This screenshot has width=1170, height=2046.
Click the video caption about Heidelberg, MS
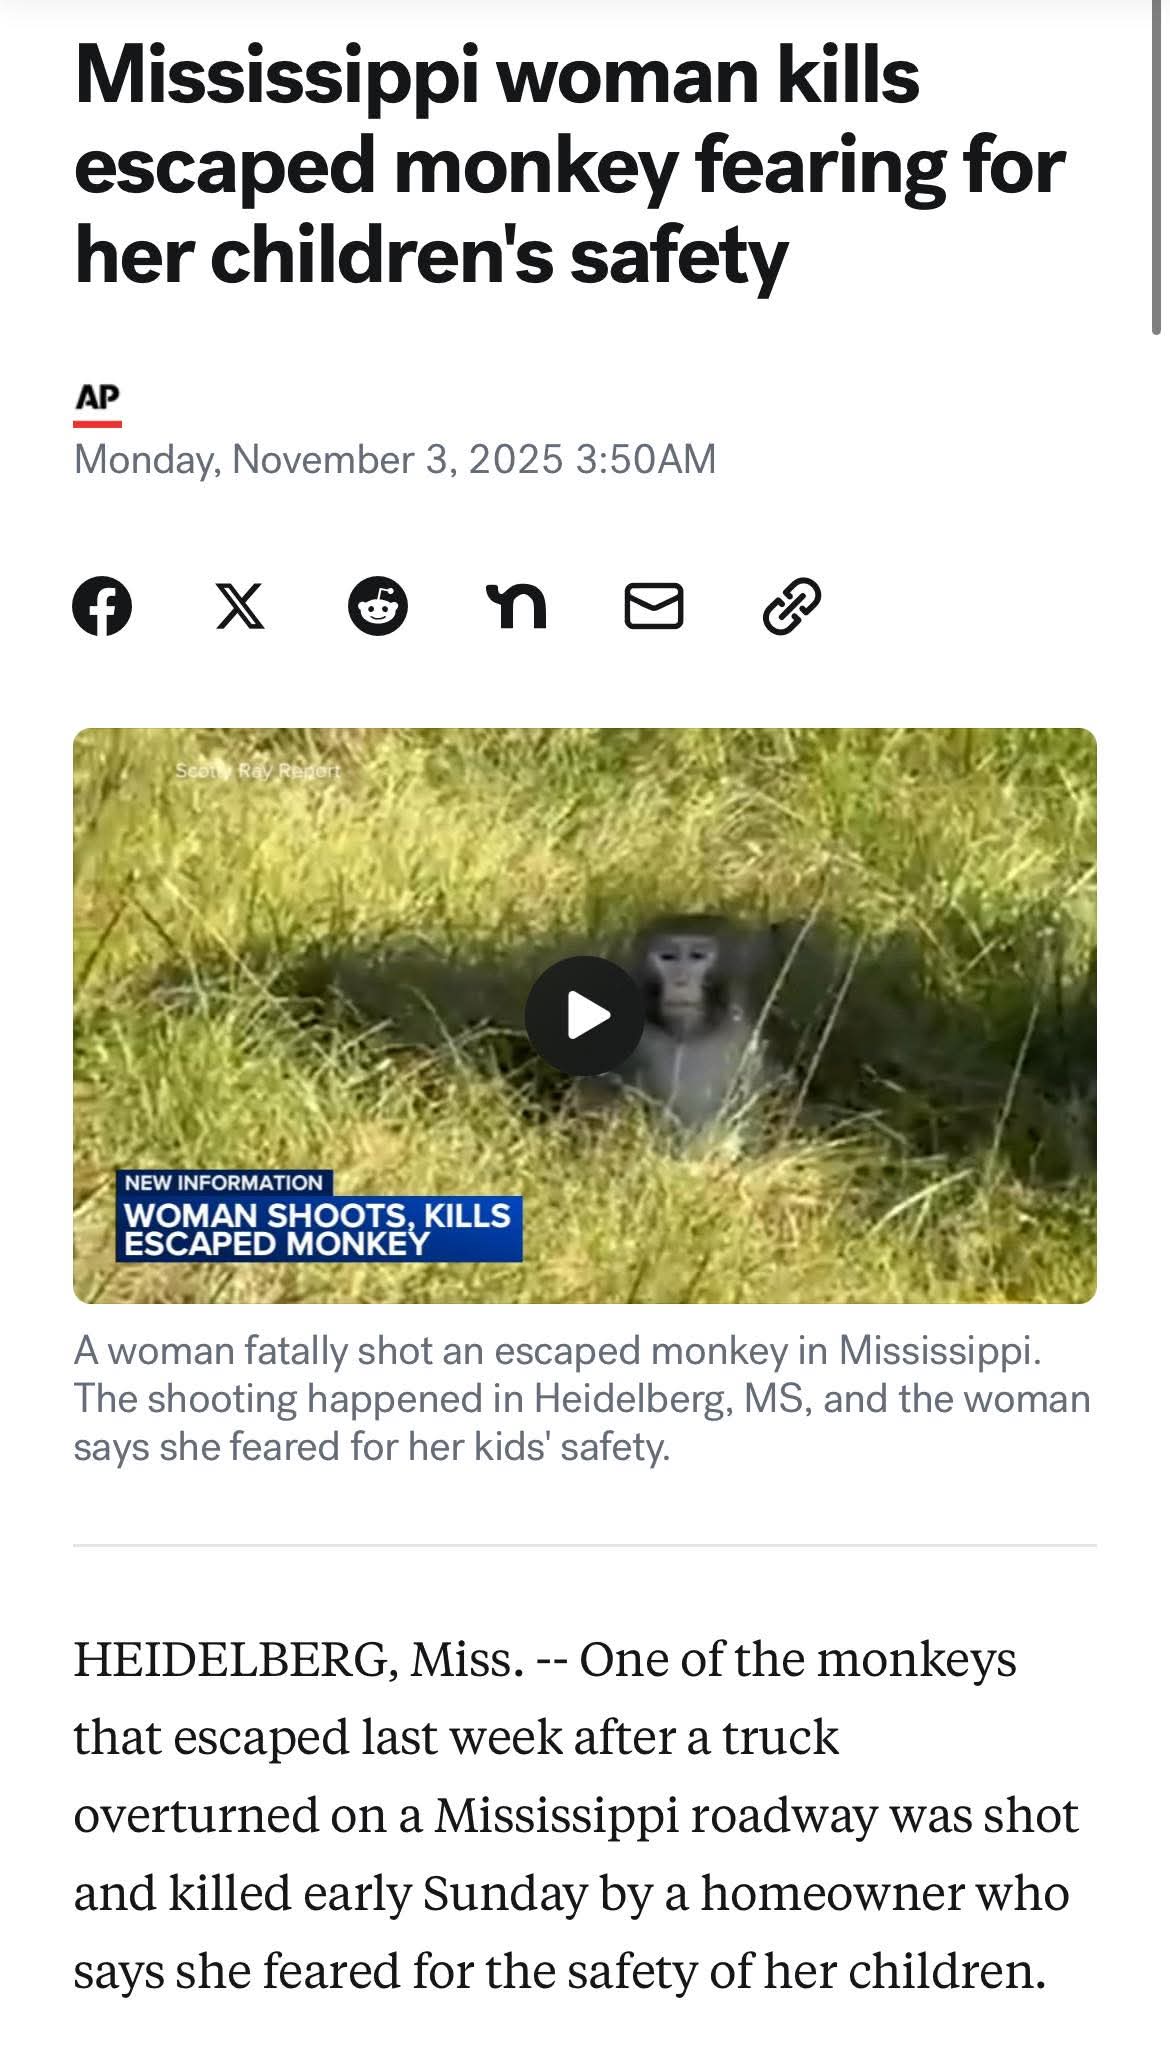coord(582,1399)
